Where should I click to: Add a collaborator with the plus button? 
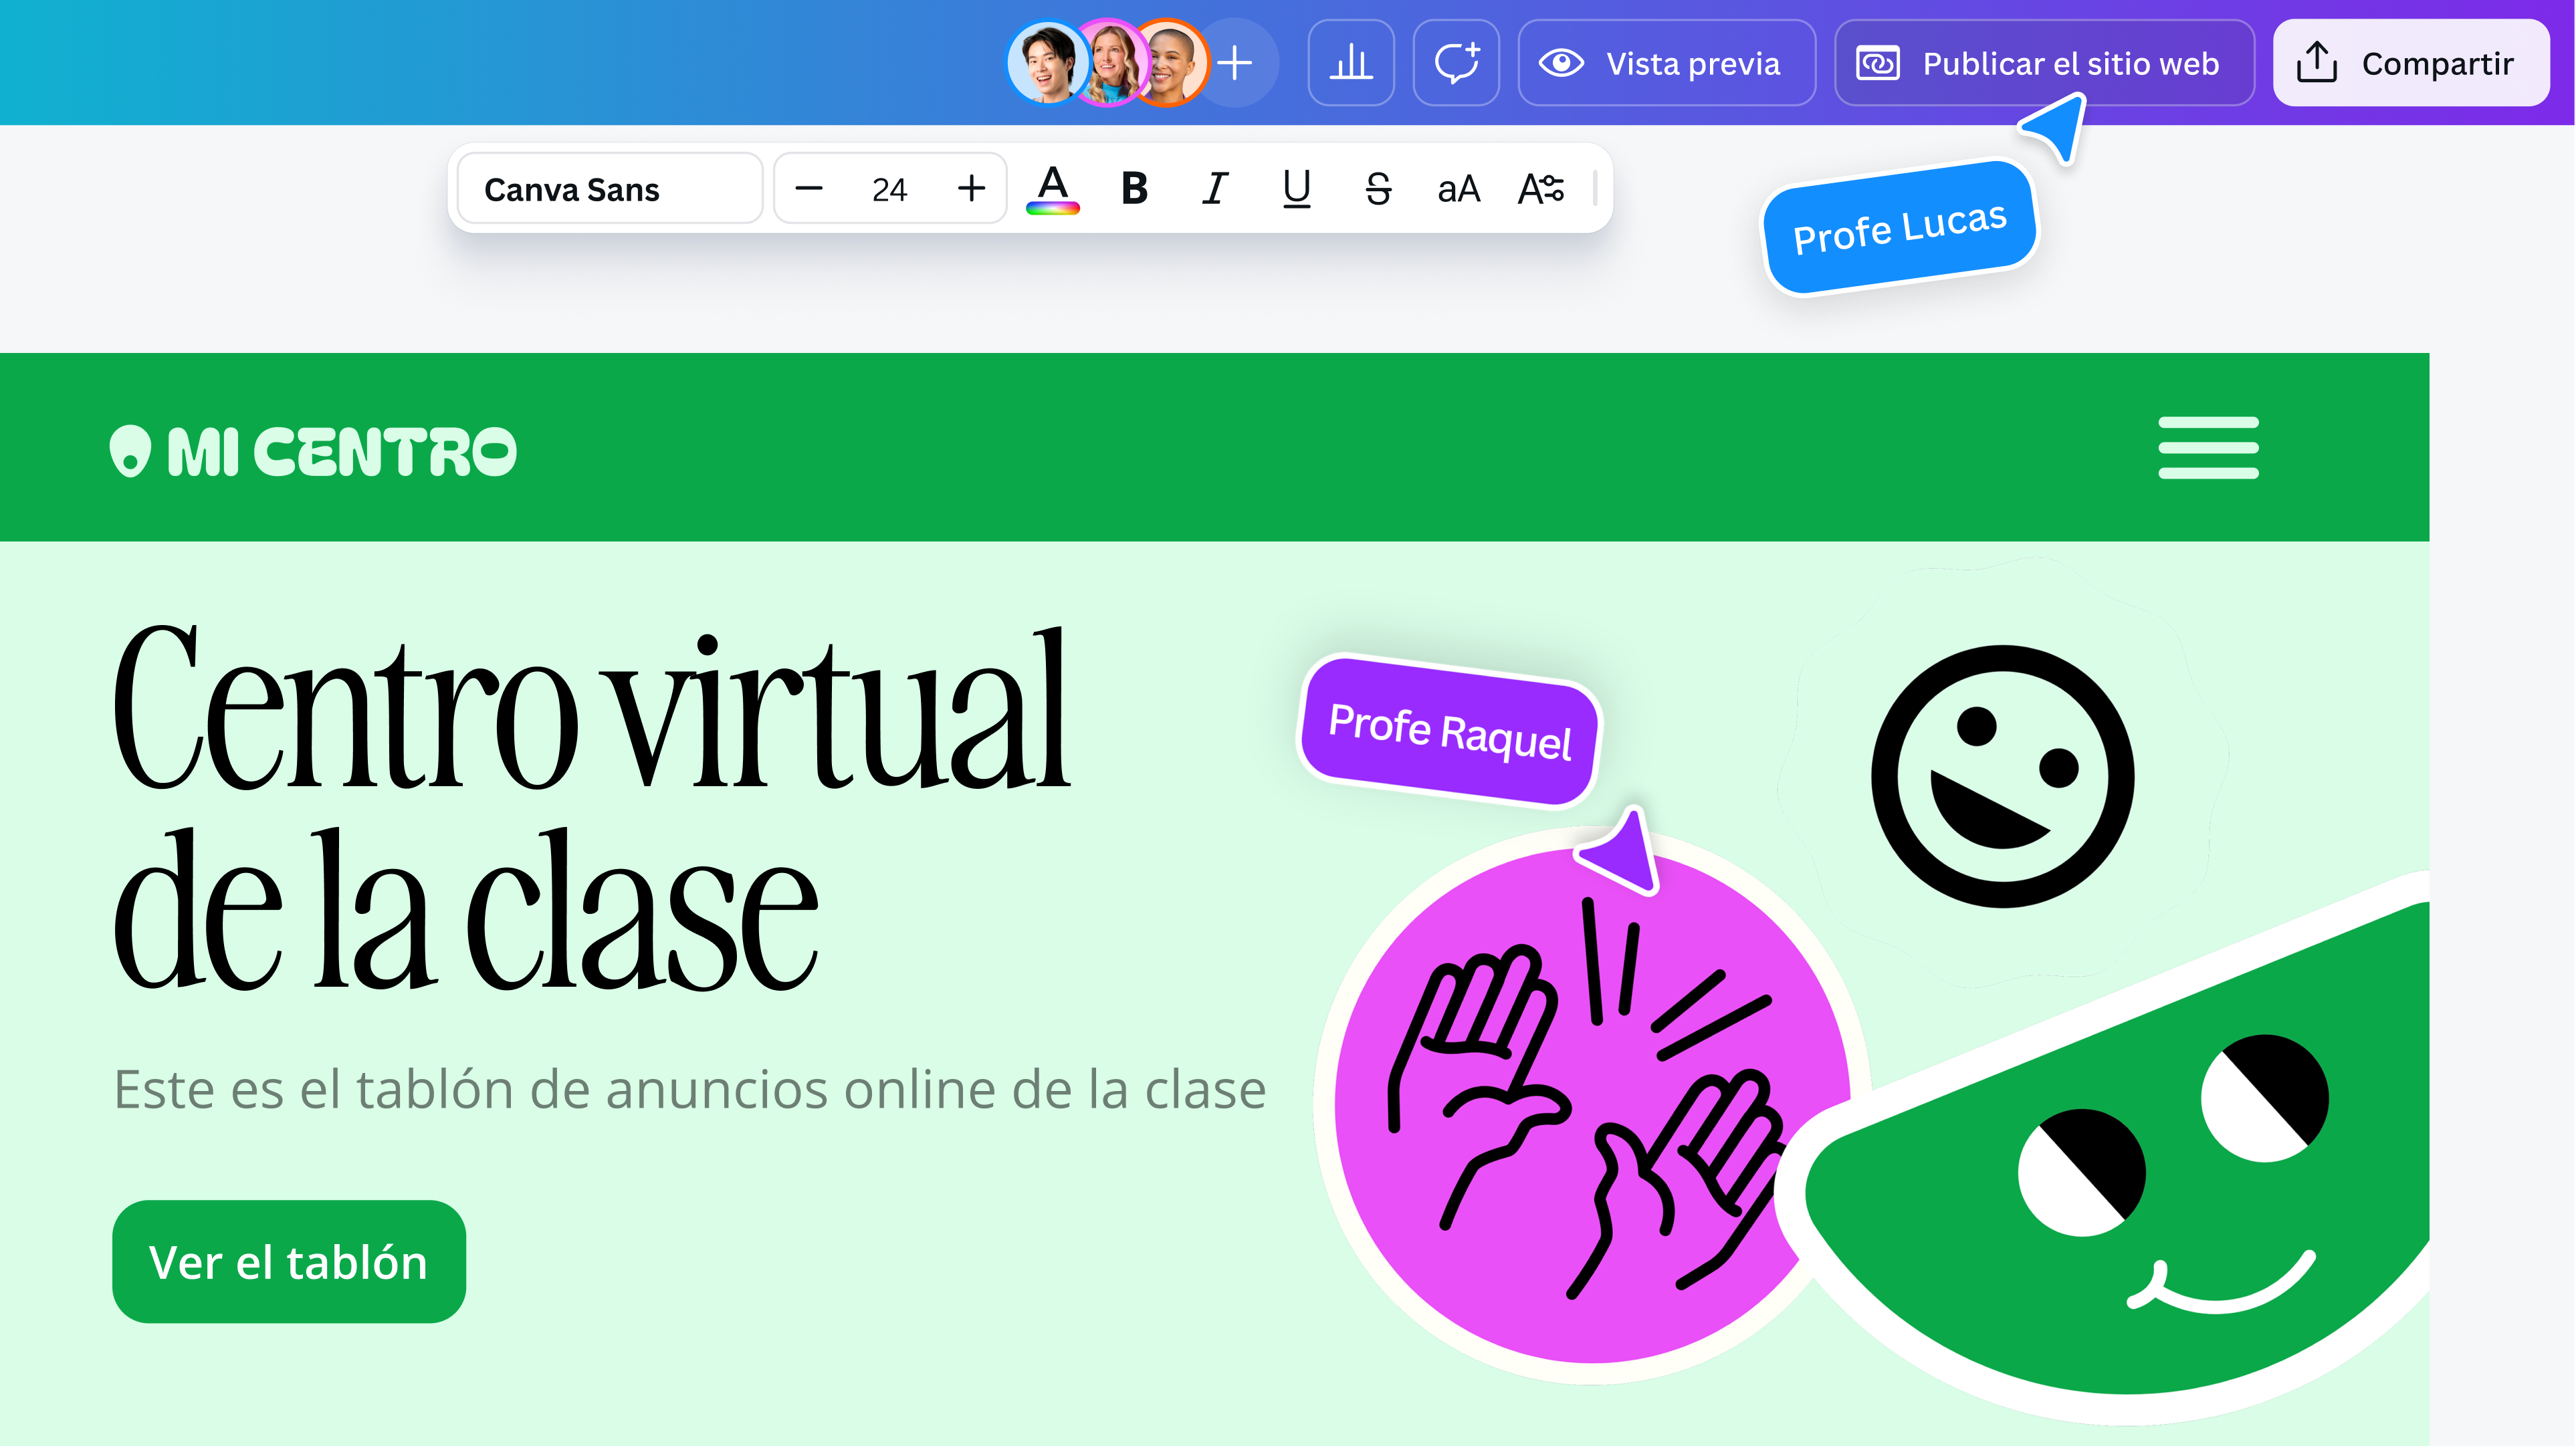(1236, 63)
